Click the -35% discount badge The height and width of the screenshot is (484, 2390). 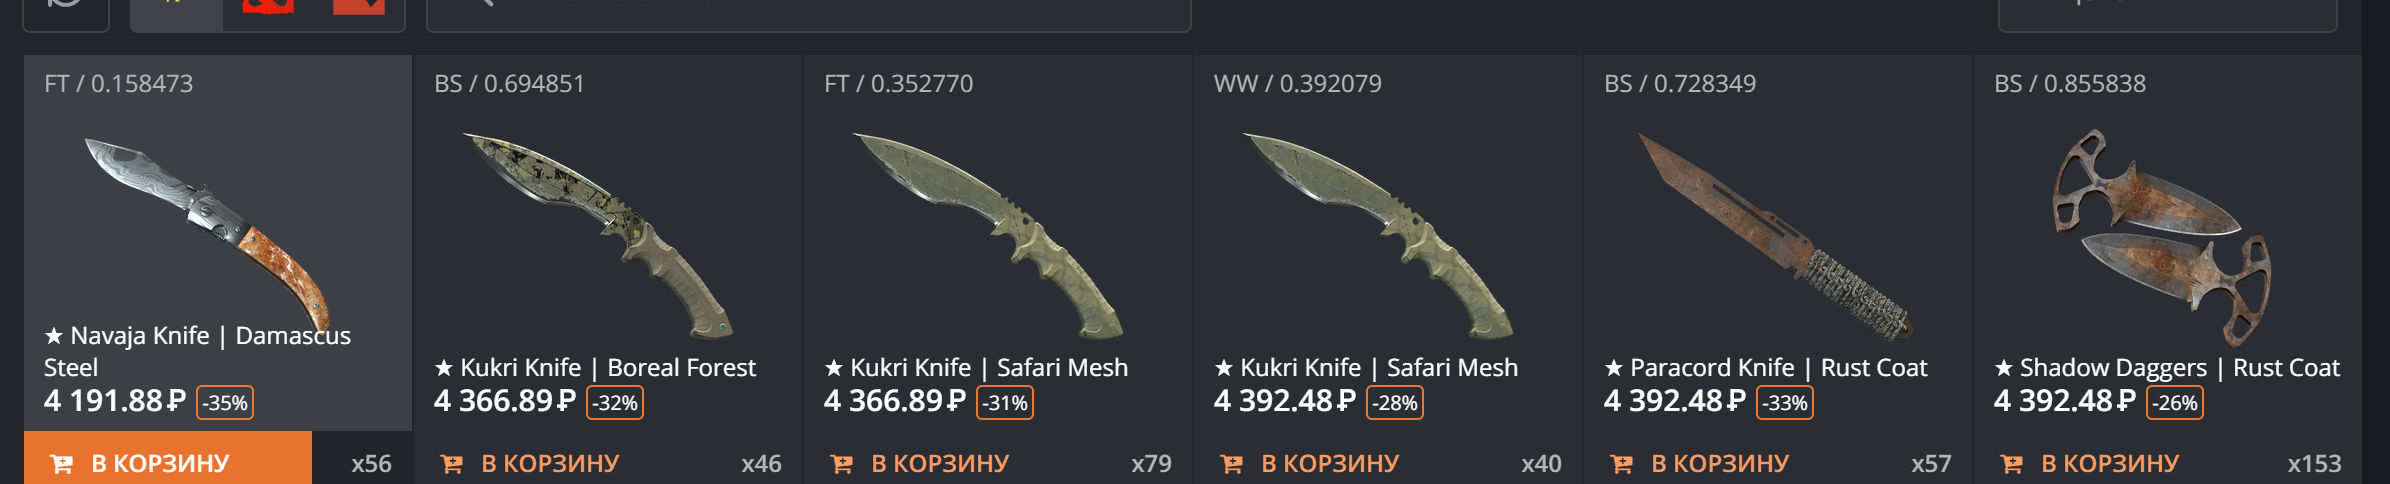point(225,403)
